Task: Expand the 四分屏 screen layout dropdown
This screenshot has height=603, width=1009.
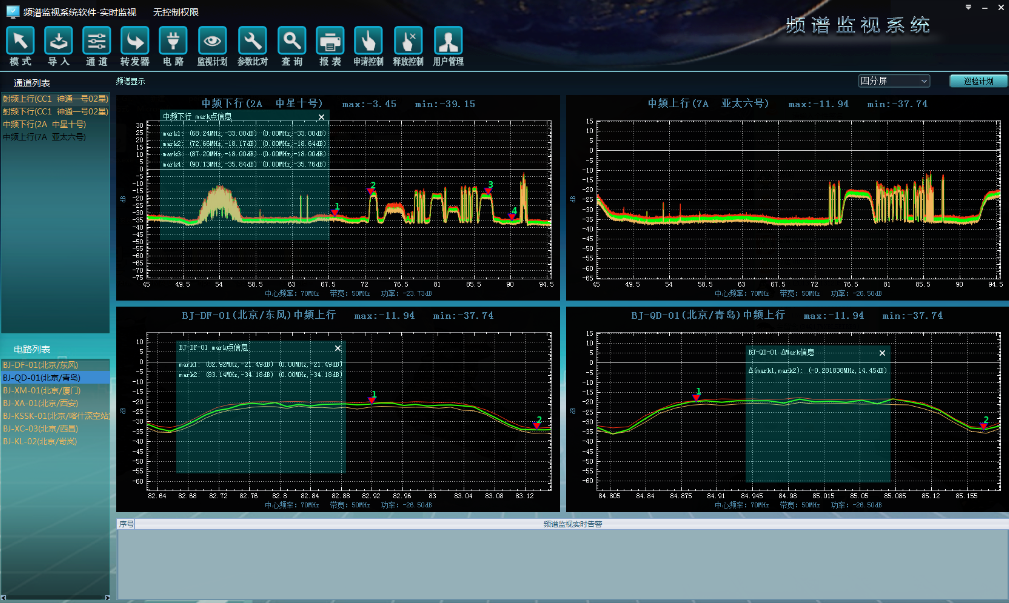Action: tap(894, 81)
